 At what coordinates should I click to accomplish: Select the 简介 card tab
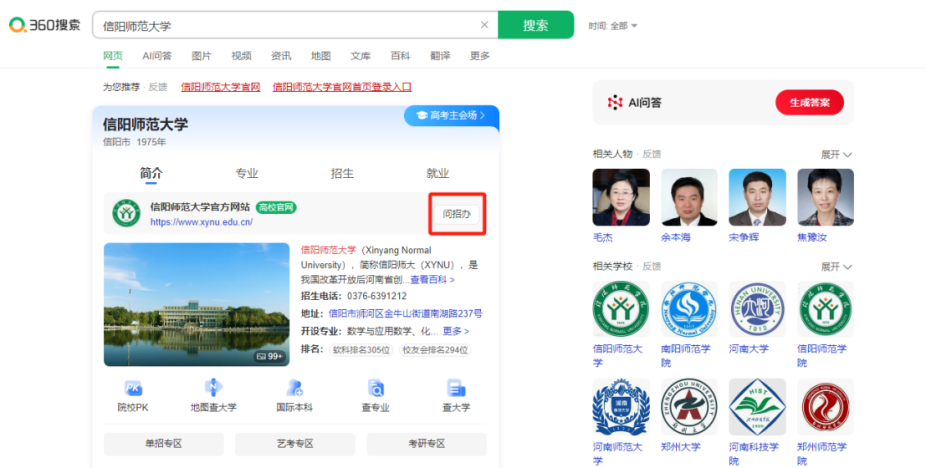[151, 173]
